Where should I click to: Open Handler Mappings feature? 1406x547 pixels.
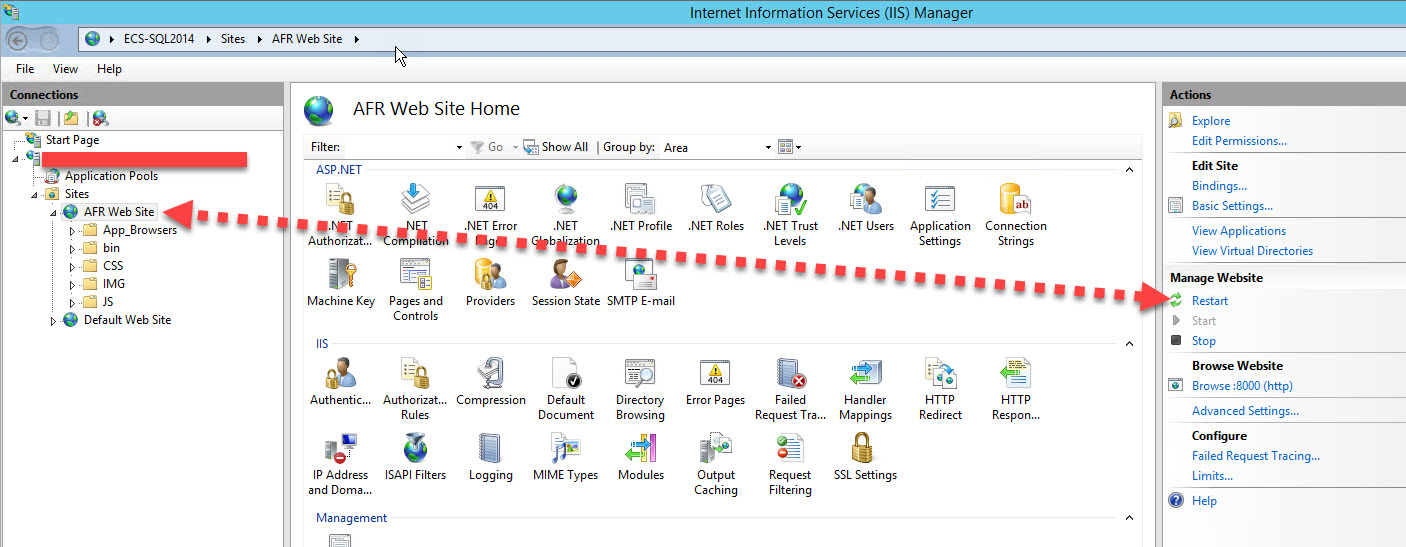click(866, 388)
